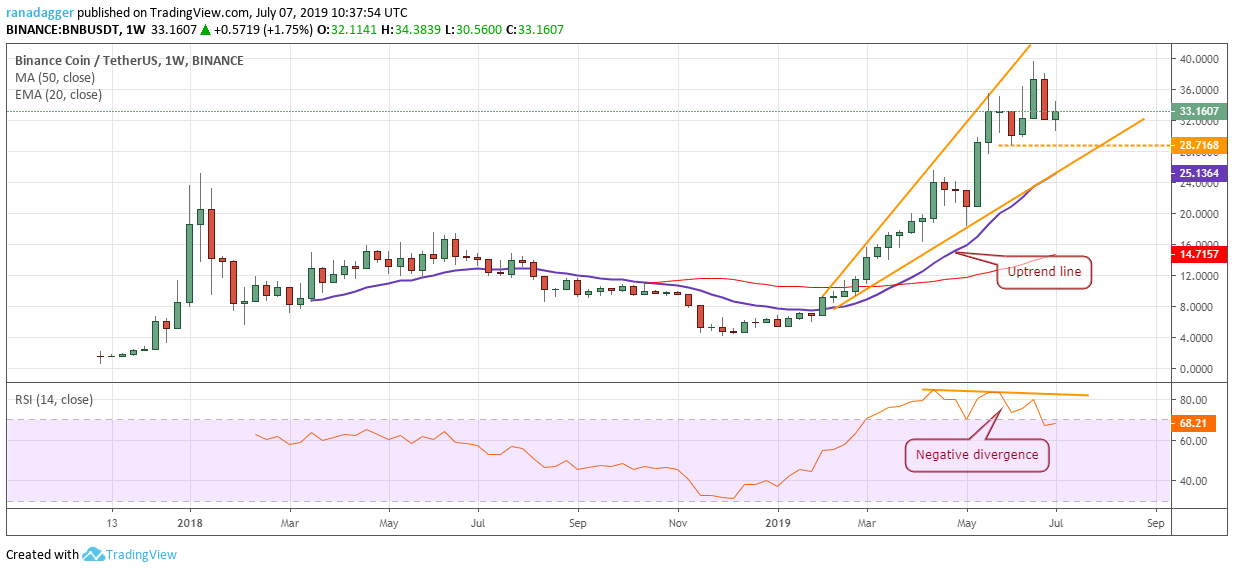This screenshot has width=1234, height=572.
Task: Click the 'Mar' label after 2019 on time axis
Action: point(867,523)
